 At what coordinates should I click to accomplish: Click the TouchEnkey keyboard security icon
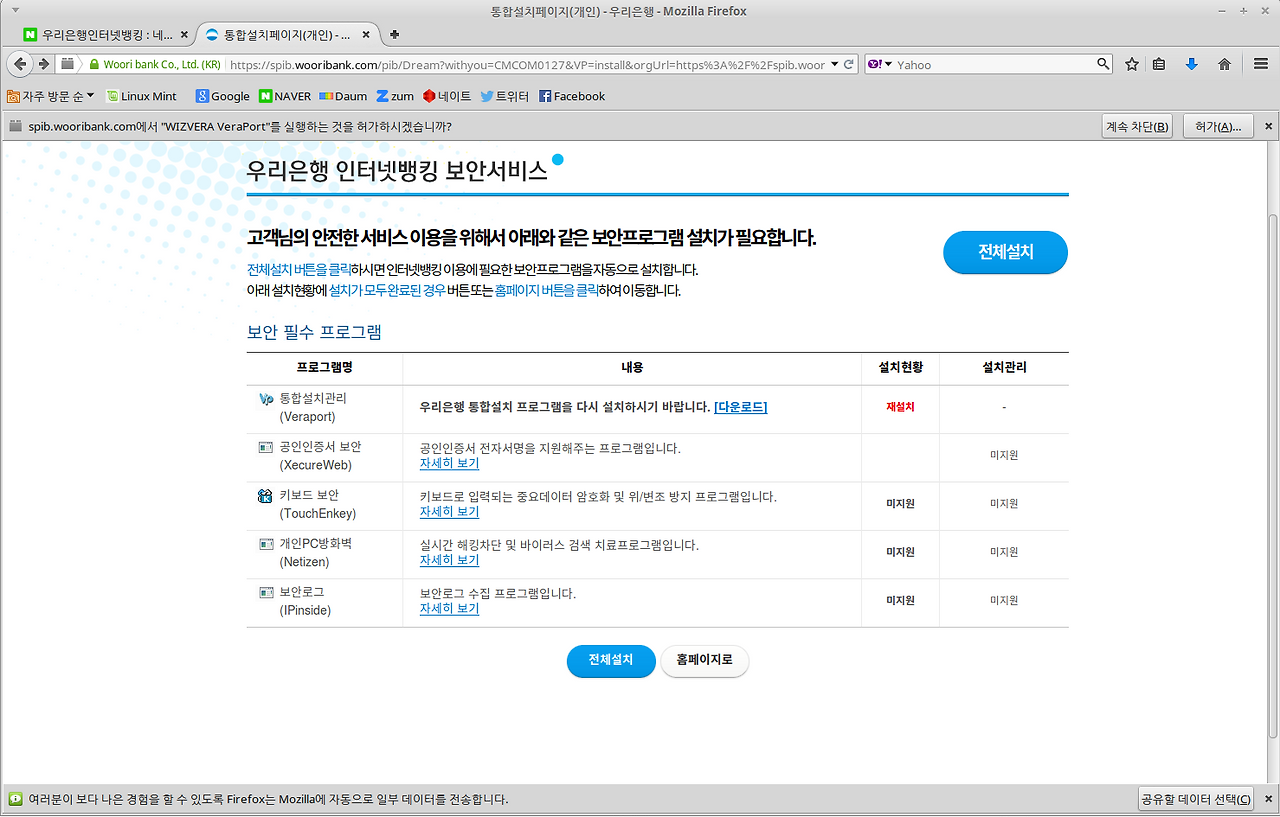coord(266,496)
